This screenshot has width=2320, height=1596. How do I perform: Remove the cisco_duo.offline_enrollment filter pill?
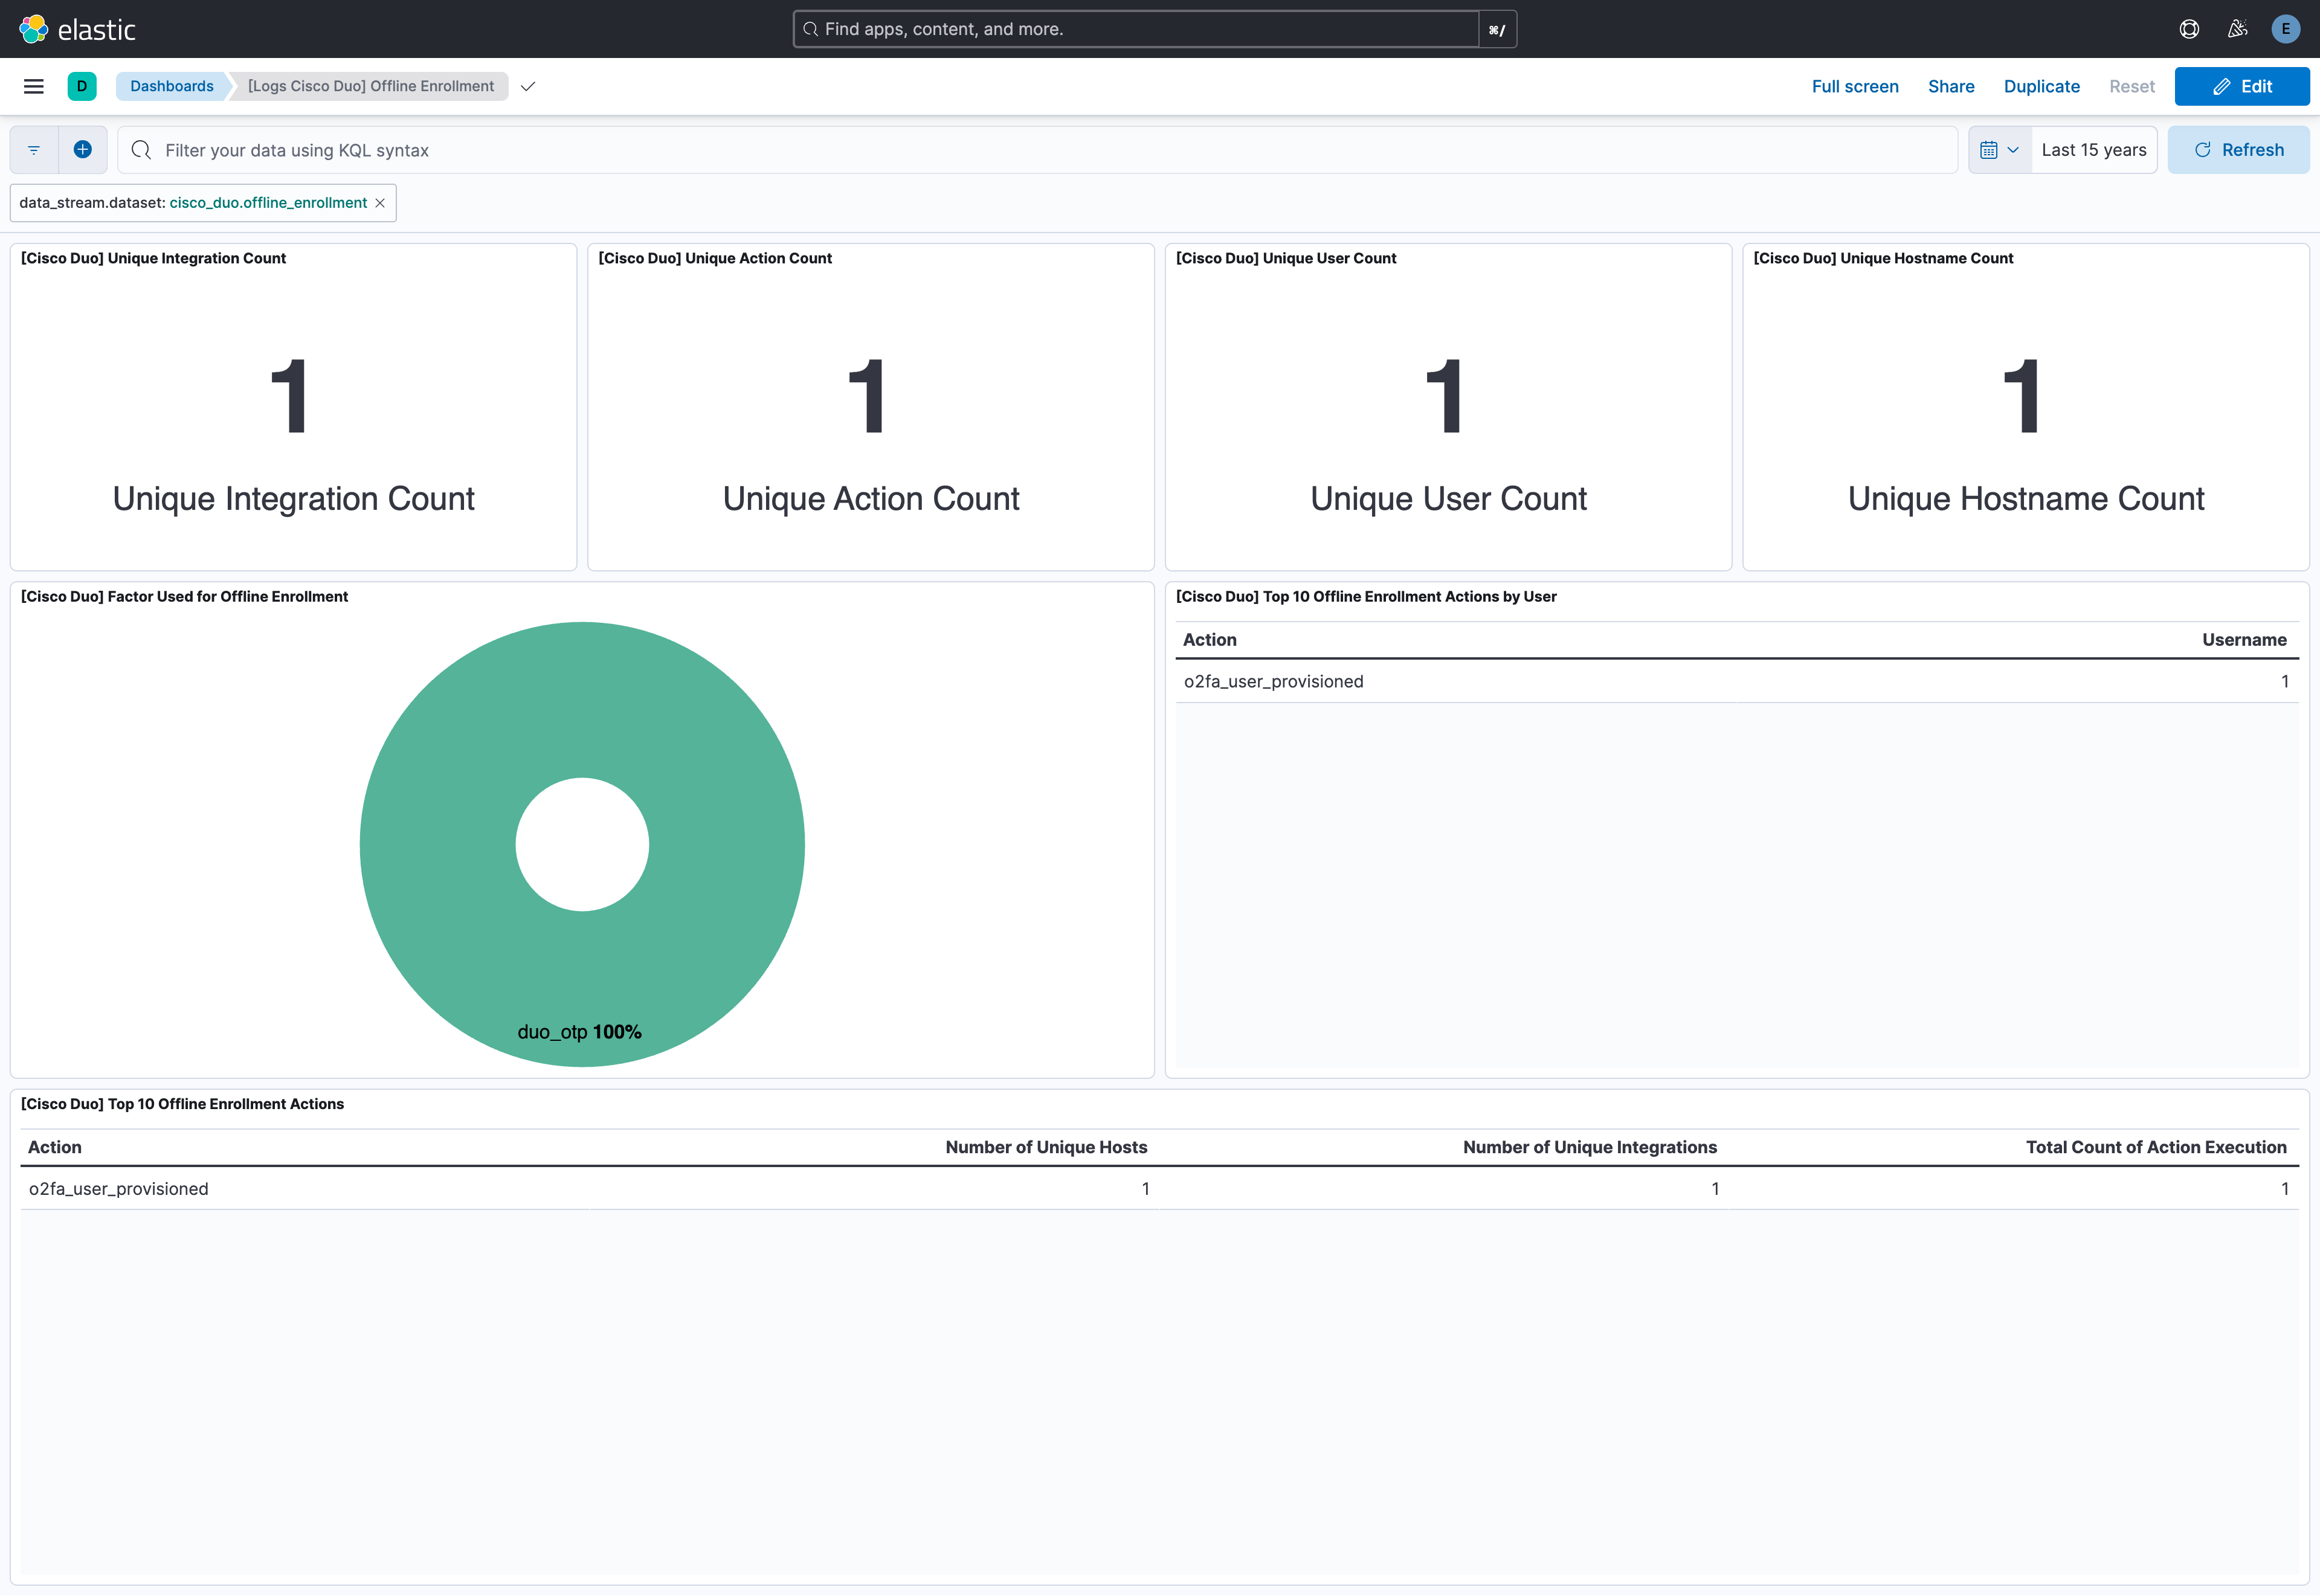pos(381,202)
